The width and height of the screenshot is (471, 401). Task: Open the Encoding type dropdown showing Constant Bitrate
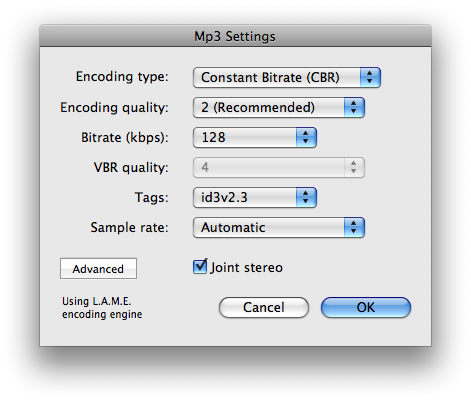287,78
